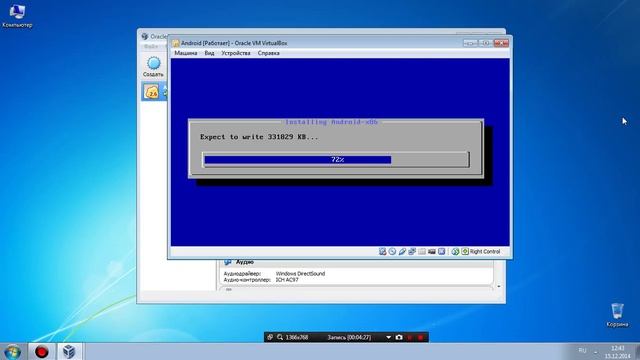The height and width of the screenshot is (360, 640).
Task: Open the Устройства menu
Action: (236, 53)
